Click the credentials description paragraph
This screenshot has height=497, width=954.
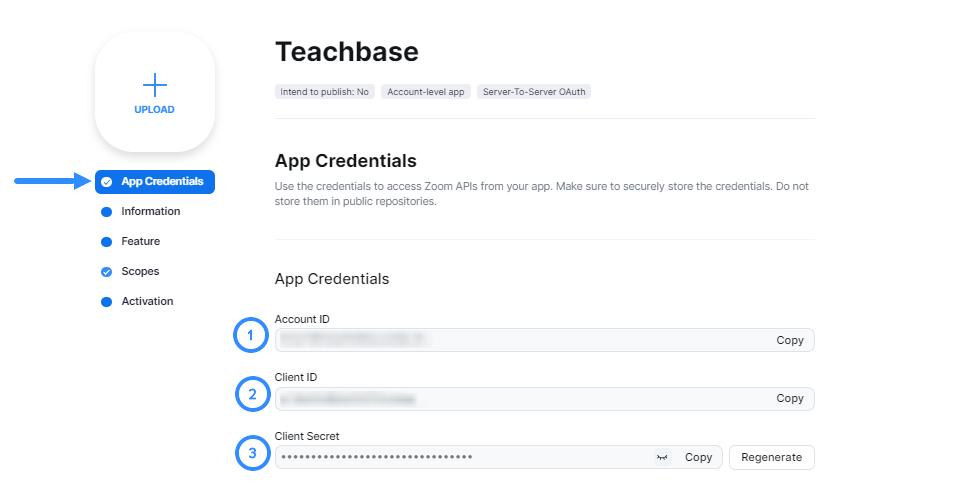click(x=541, y=193)
